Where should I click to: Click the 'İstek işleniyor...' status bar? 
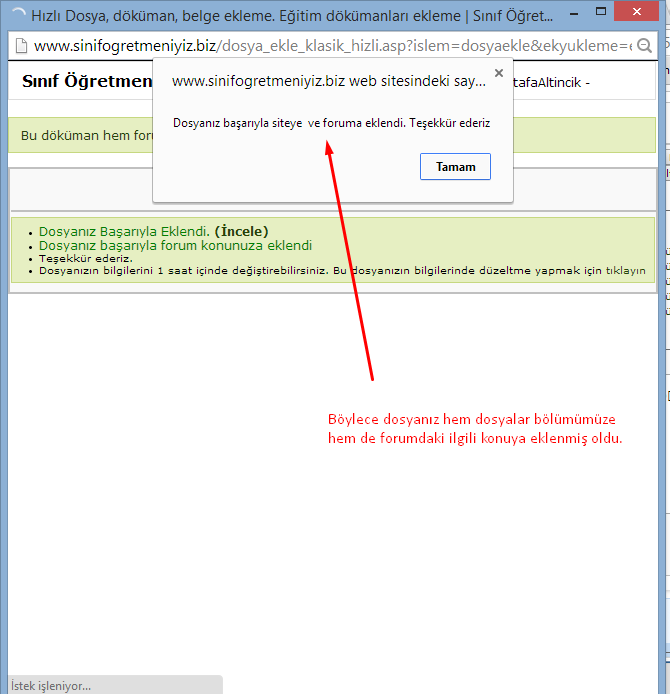pyautogui.click(x=50, y=685)
